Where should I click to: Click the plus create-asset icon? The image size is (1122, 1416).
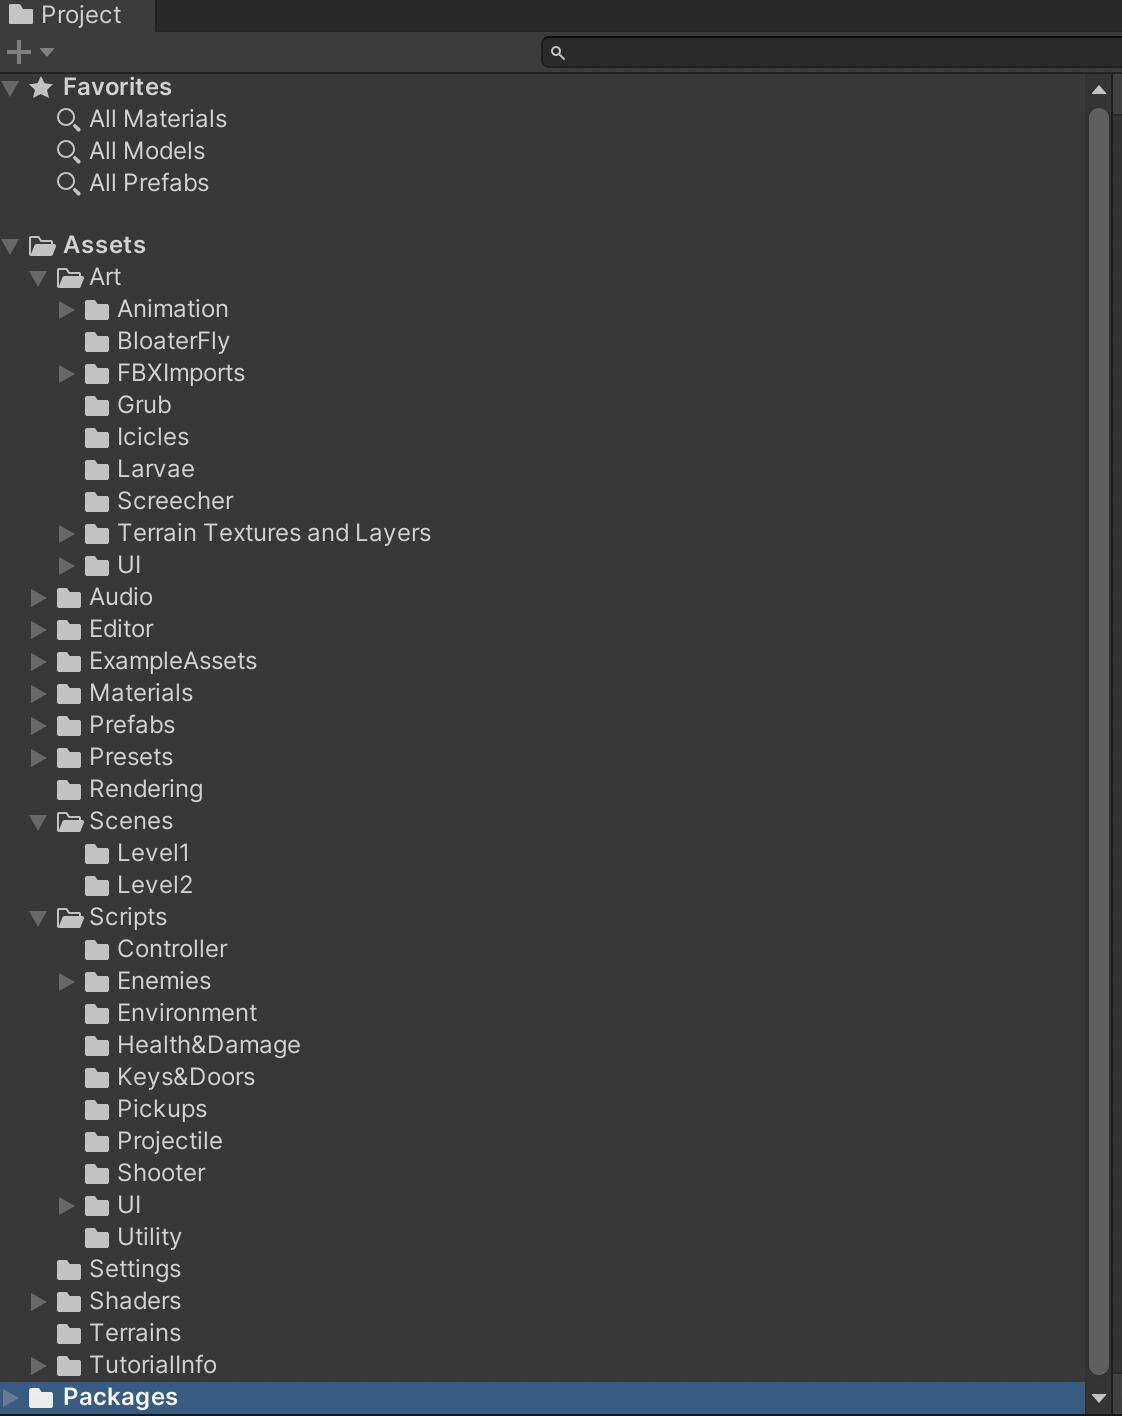click(x=18, y=51)
